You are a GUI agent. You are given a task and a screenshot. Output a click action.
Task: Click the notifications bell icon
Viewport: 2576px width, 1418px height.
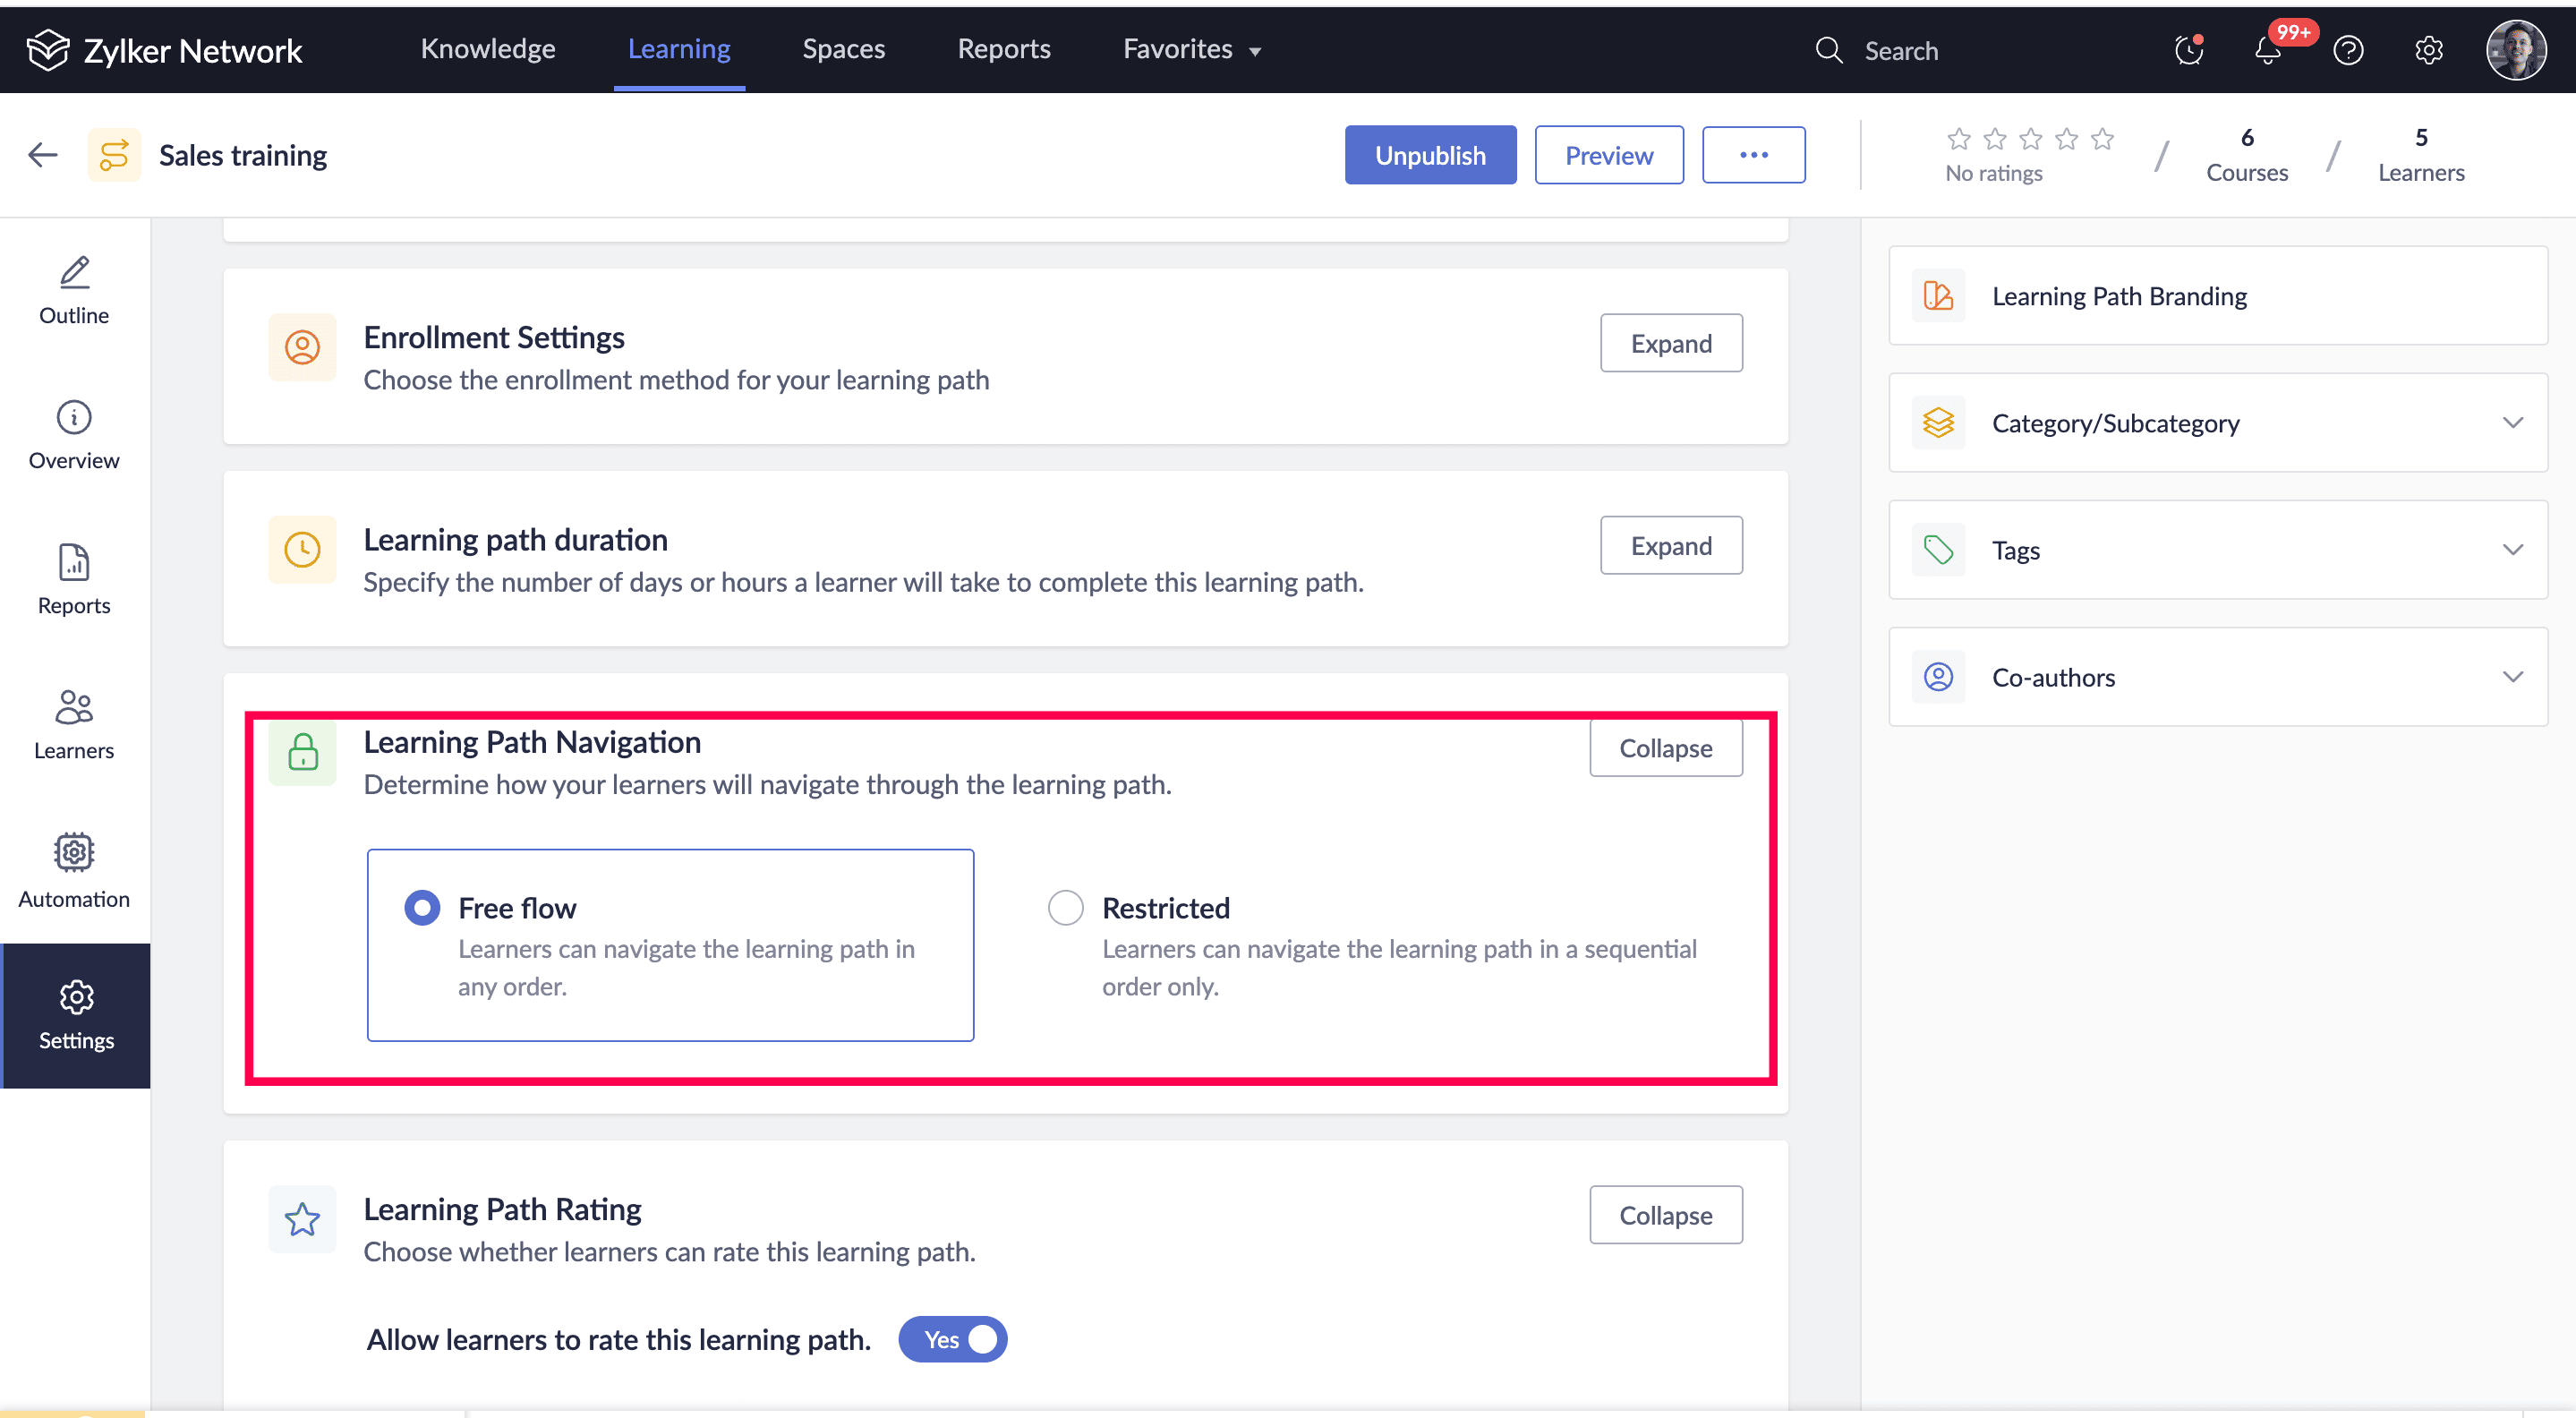pyautogui.click(x=2267, y=50)
